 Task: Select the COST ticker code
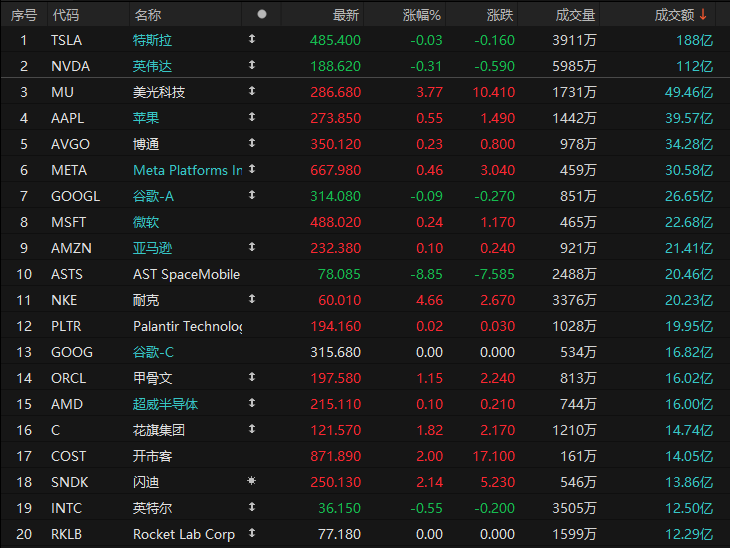(68, 456)
